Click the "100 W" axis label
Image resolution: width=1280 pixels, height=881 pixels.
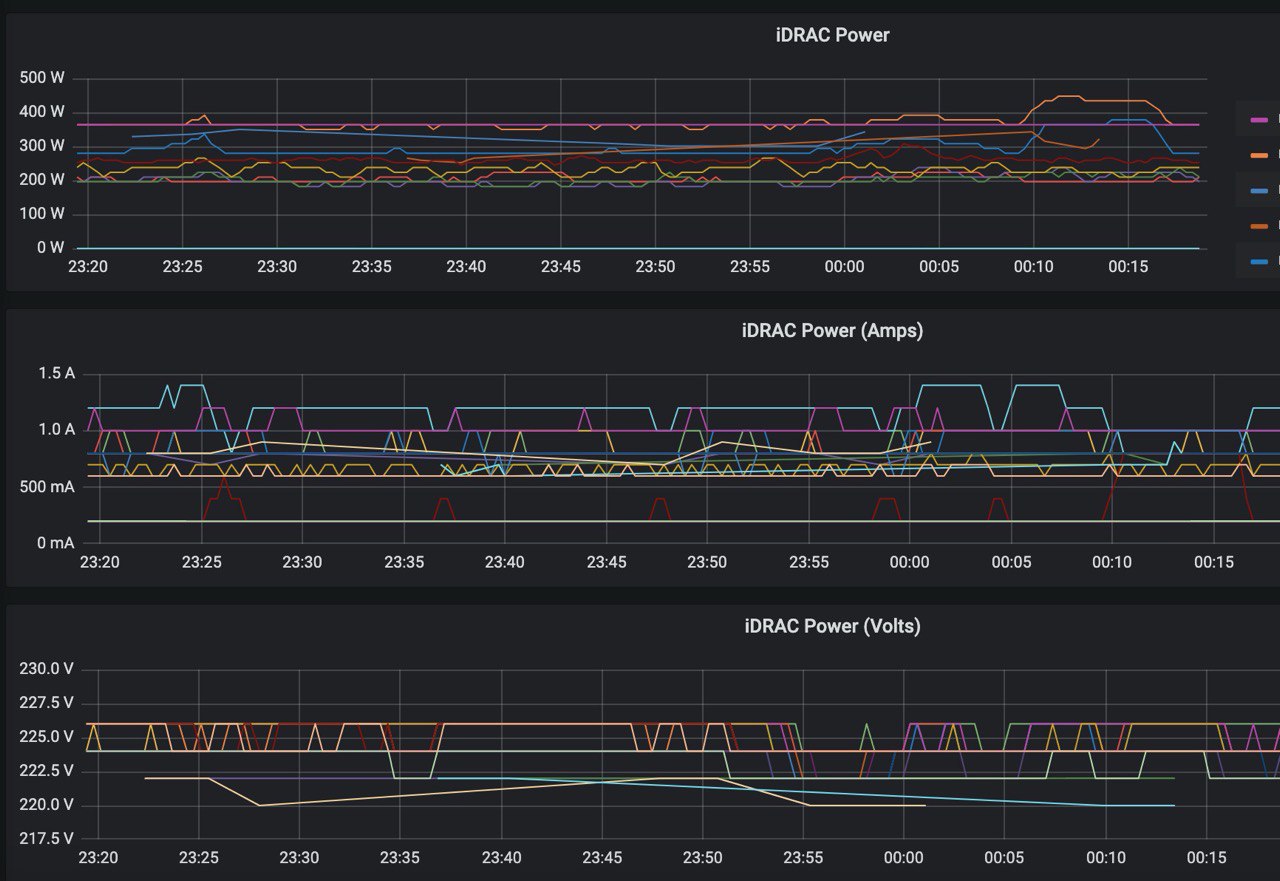pos(42,214)
